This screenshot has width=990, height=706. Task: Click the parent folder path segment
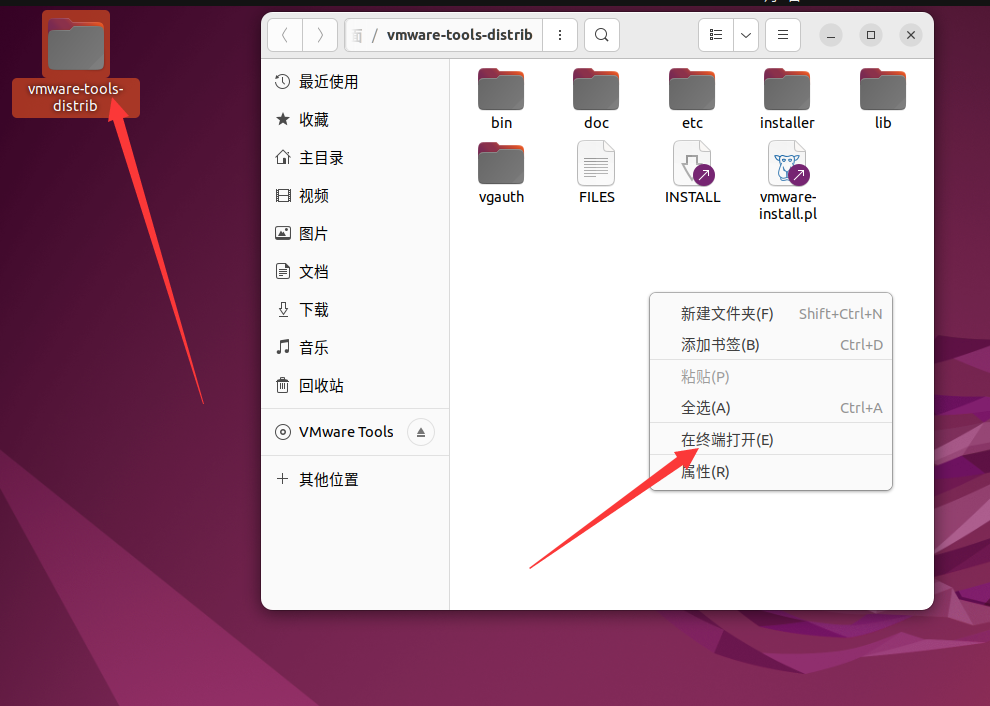coord(357,35)
